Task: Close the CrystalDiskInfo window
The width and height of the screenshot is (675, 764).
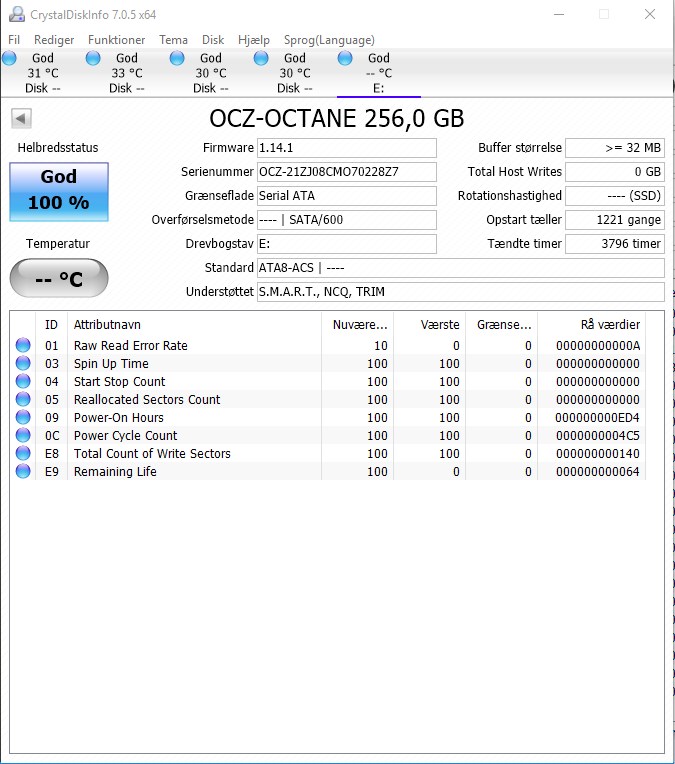Action: pyautogui.click(x=650, y=14)
